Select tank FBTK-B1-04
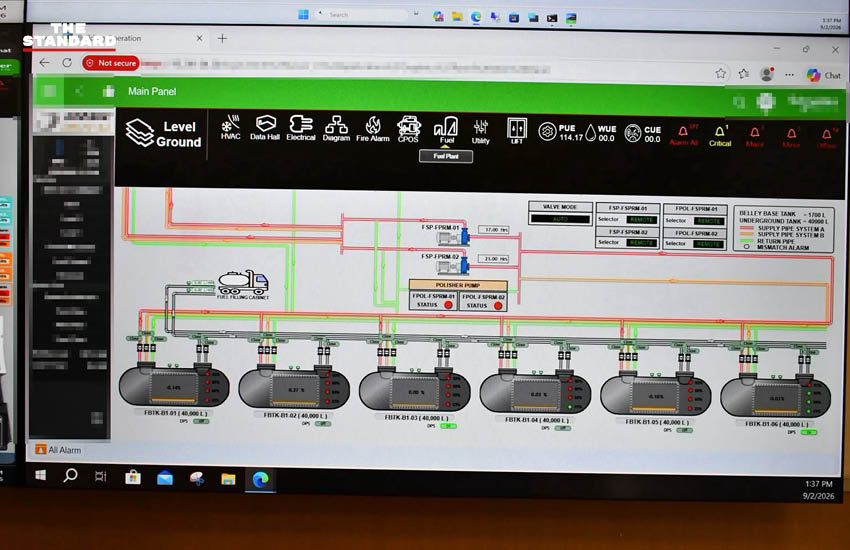Viewport: 850px width, 550px height. pos(535,392)
